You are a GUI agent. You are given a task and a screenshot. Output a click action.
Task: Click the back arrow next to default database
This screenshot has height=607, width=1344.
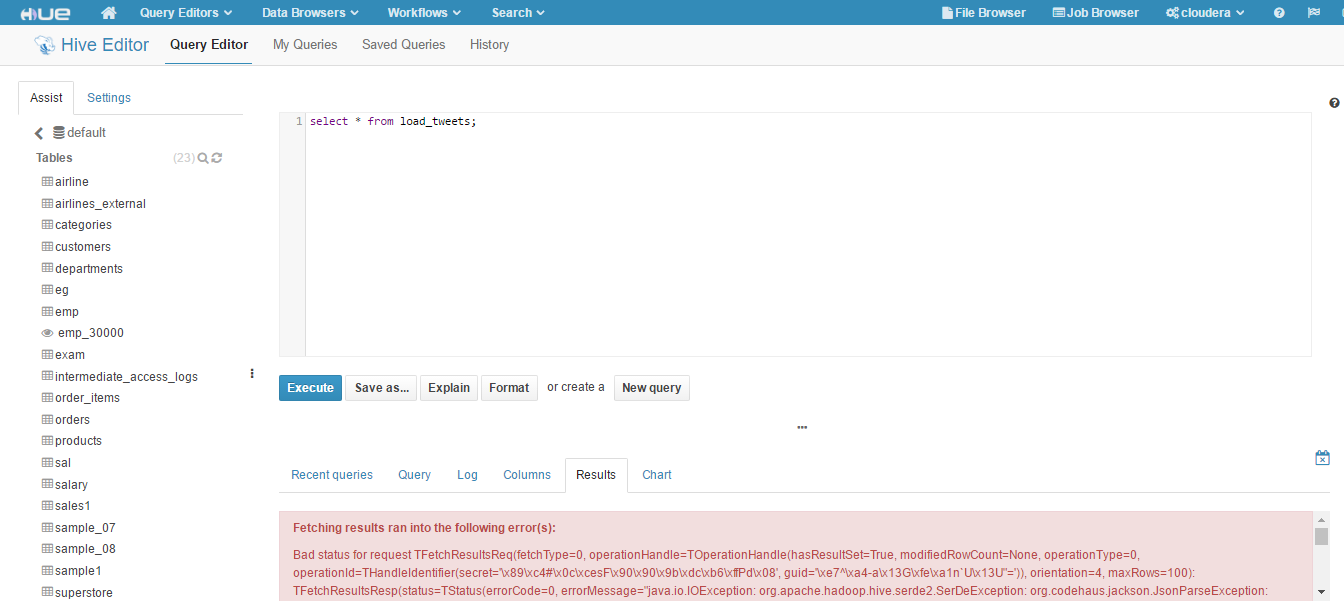[x=39, y=133]
